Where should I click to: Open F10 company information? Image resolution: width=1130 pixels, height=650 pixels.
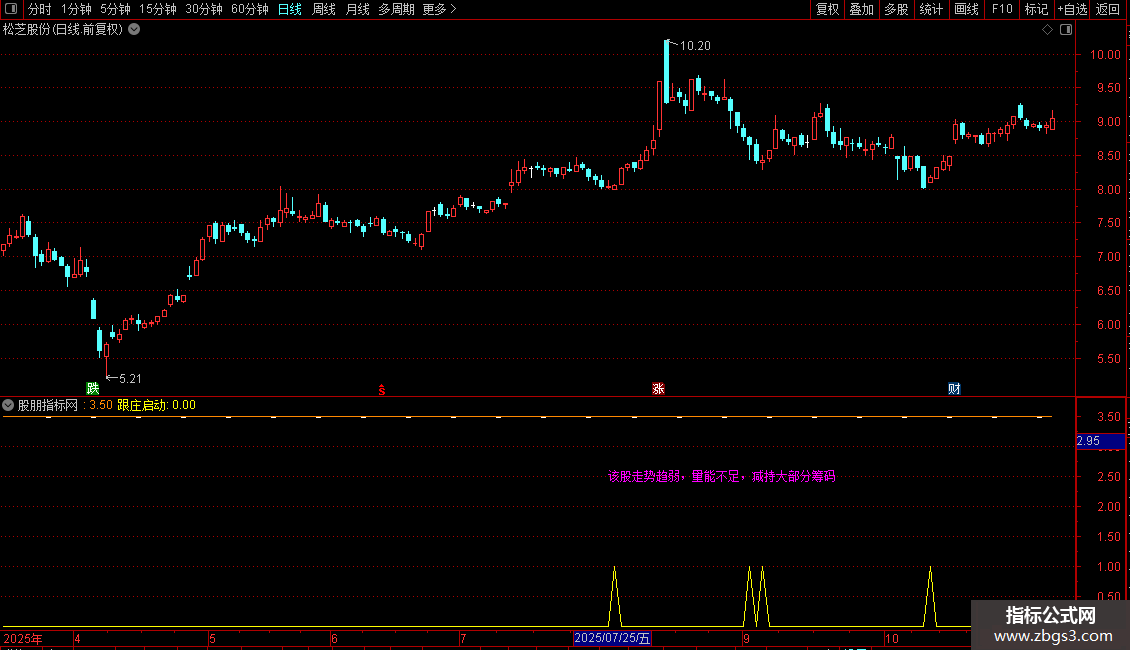pyautogui.click(x=1002, y=9)
